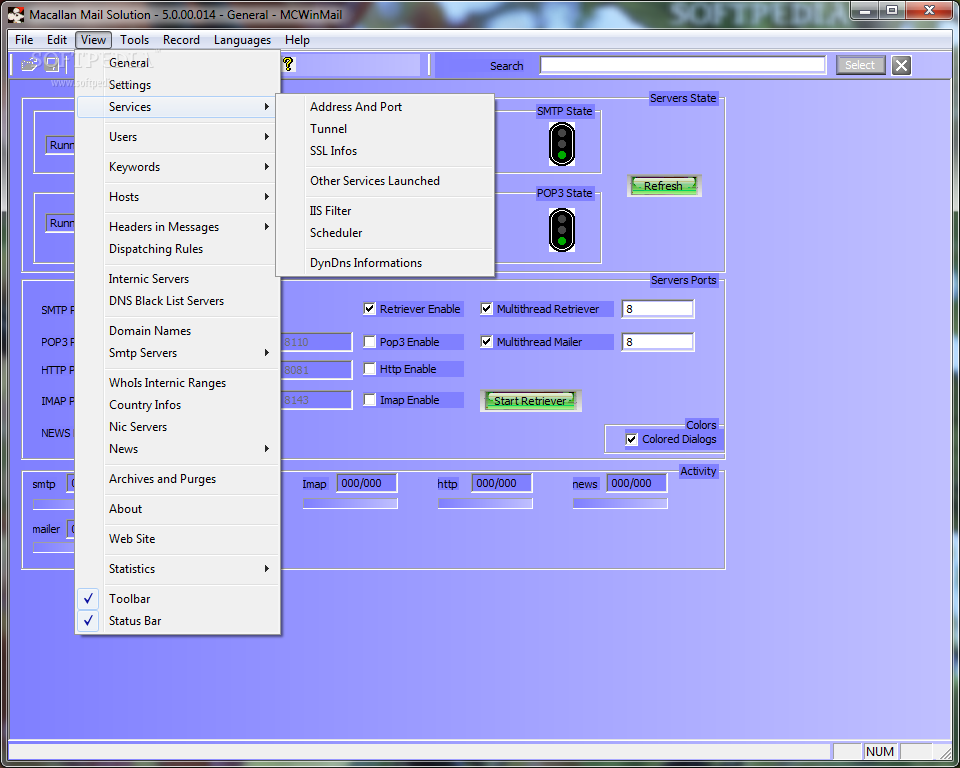The image size is (960, 768).
Task: Click Multithread Retriever count field
Action: [658, 309]
